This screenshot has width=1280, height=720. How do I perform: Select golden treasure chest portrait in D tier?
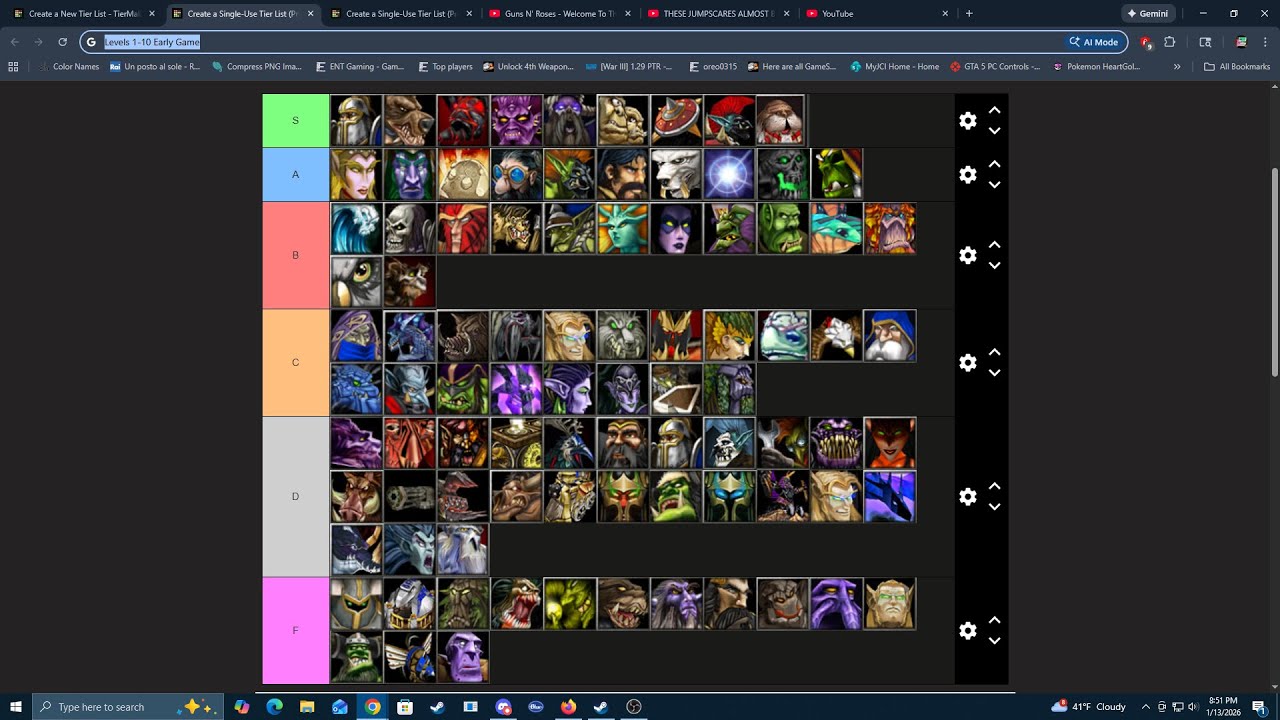pyautogui.click(x=516, y=443)
